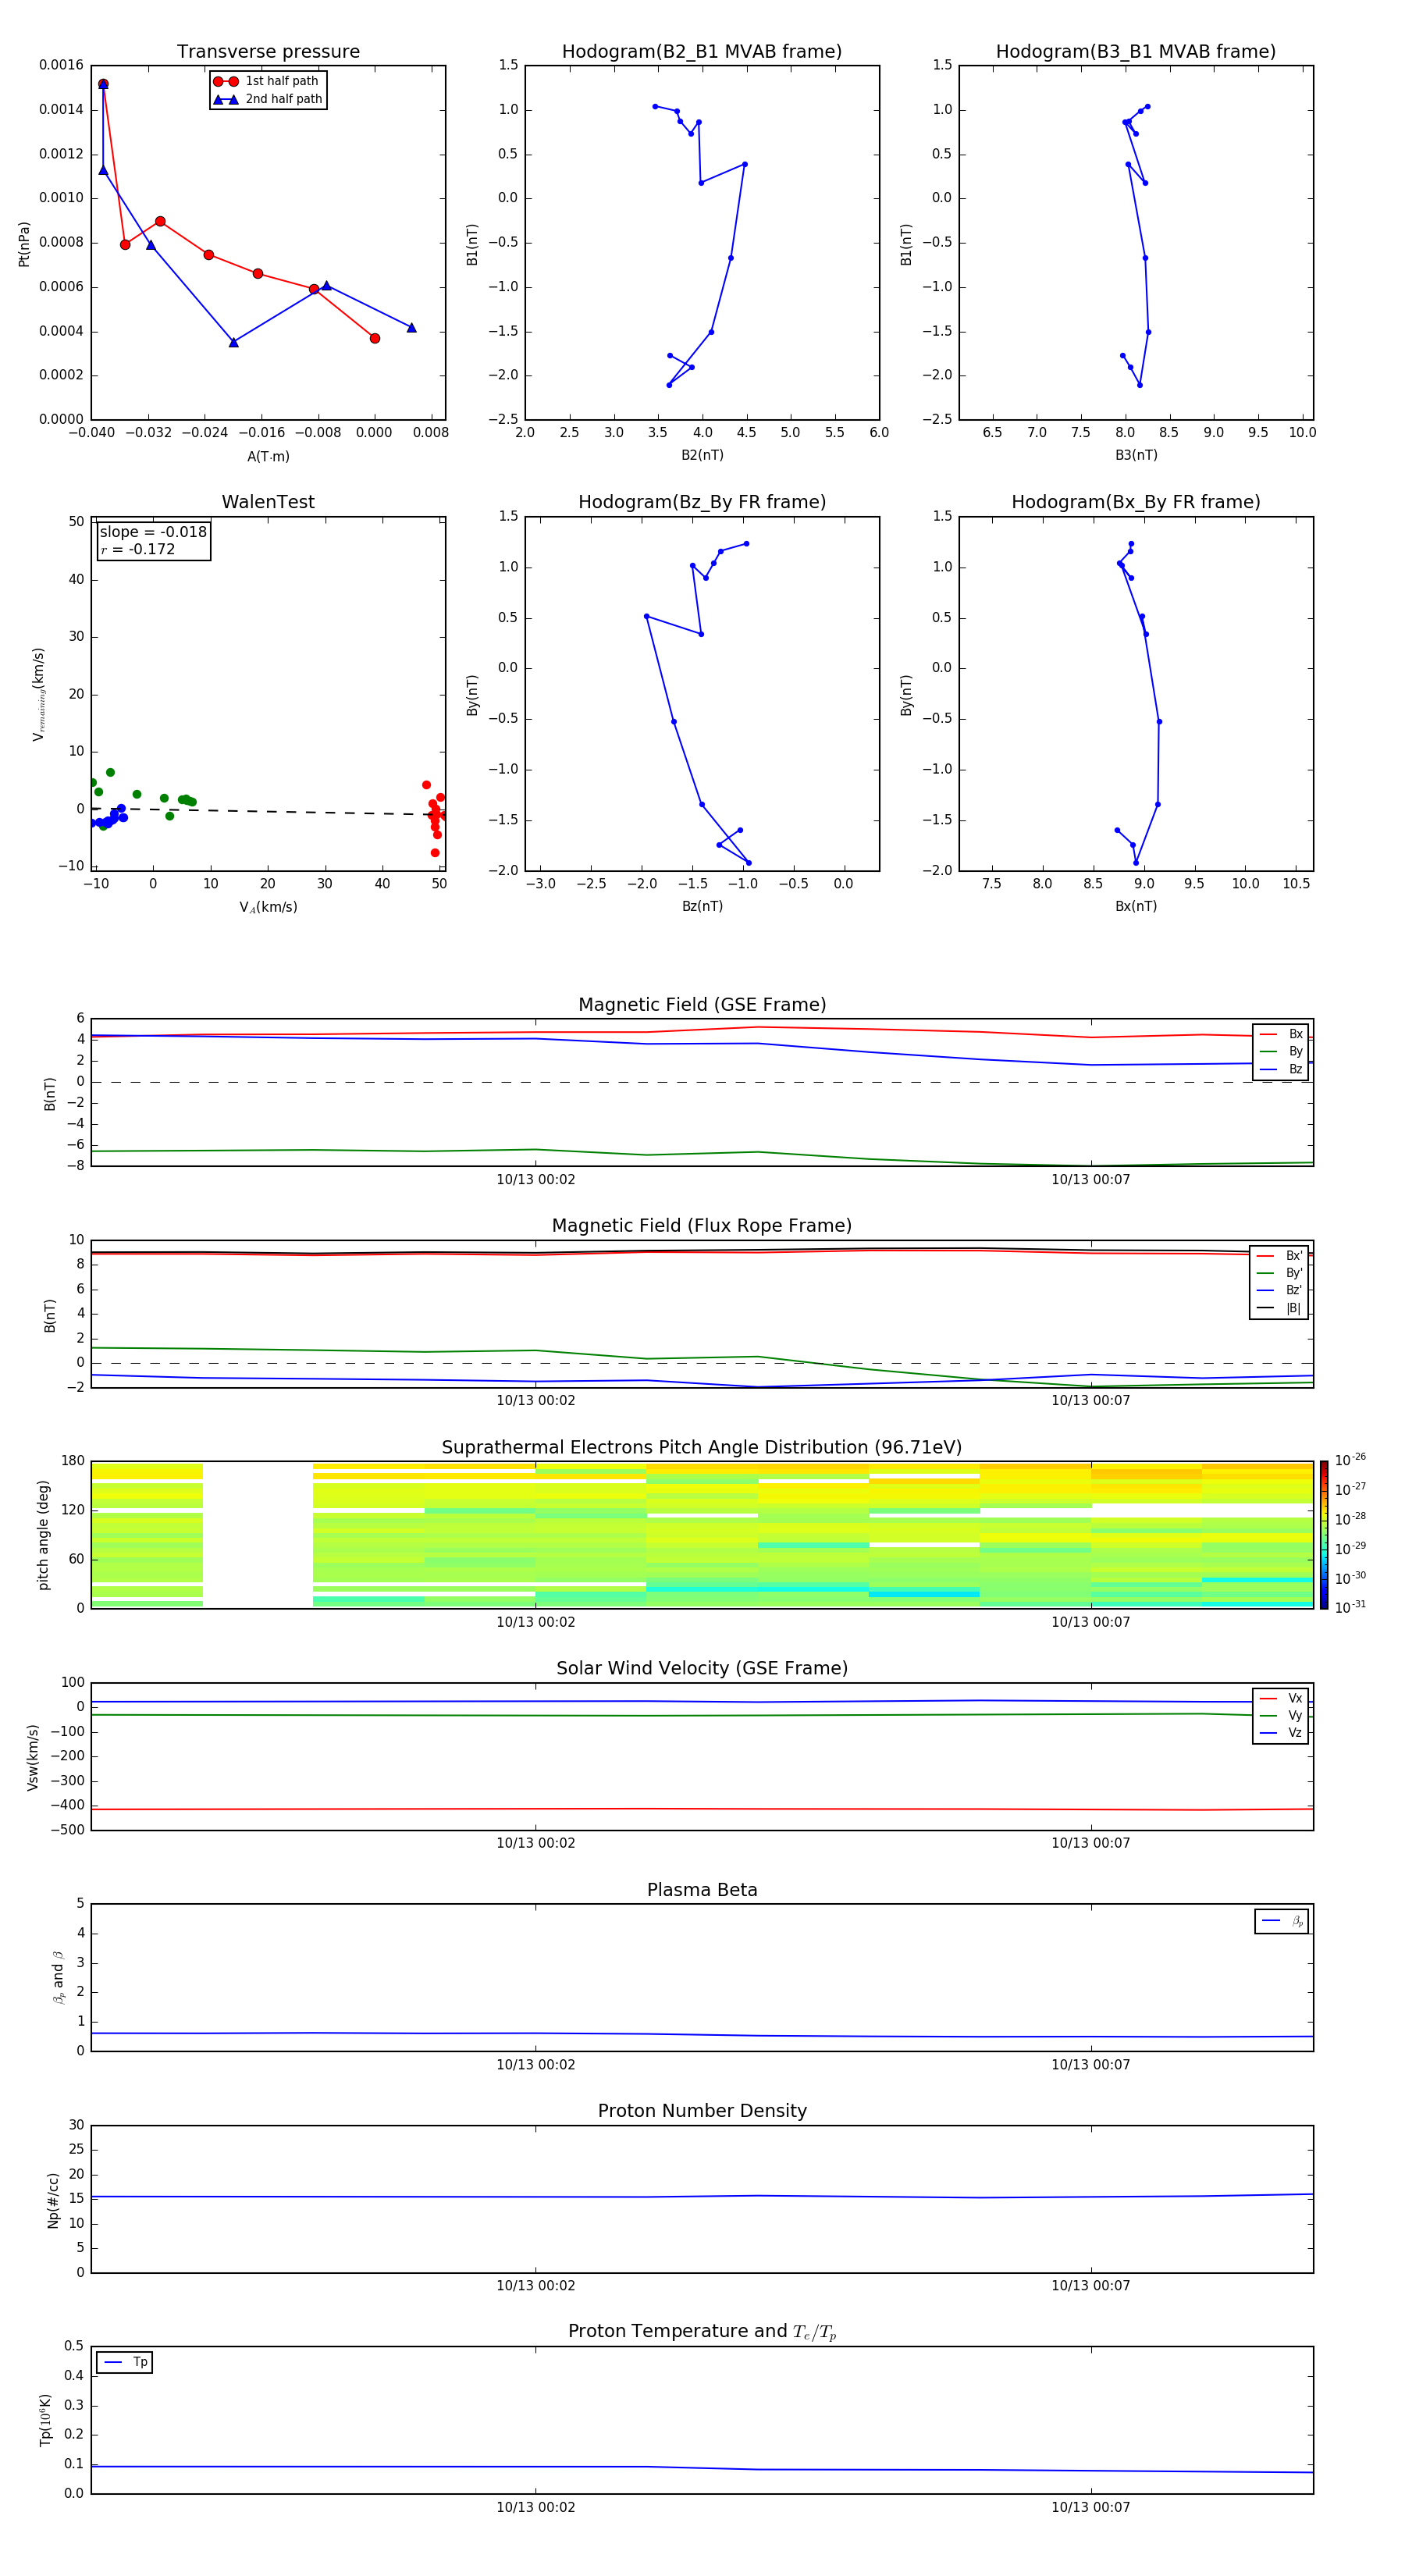Click the "Tp(10^6K)" y-axis label

pos(45,2420)
